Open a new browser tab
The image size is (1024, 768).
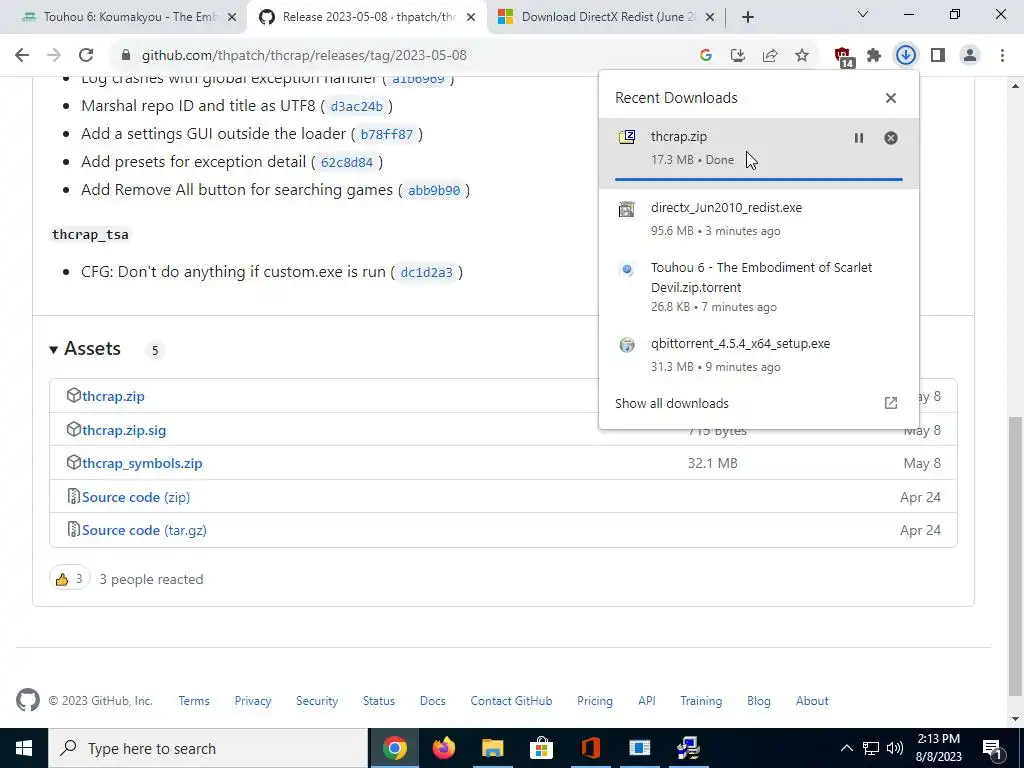pos(748,17)
